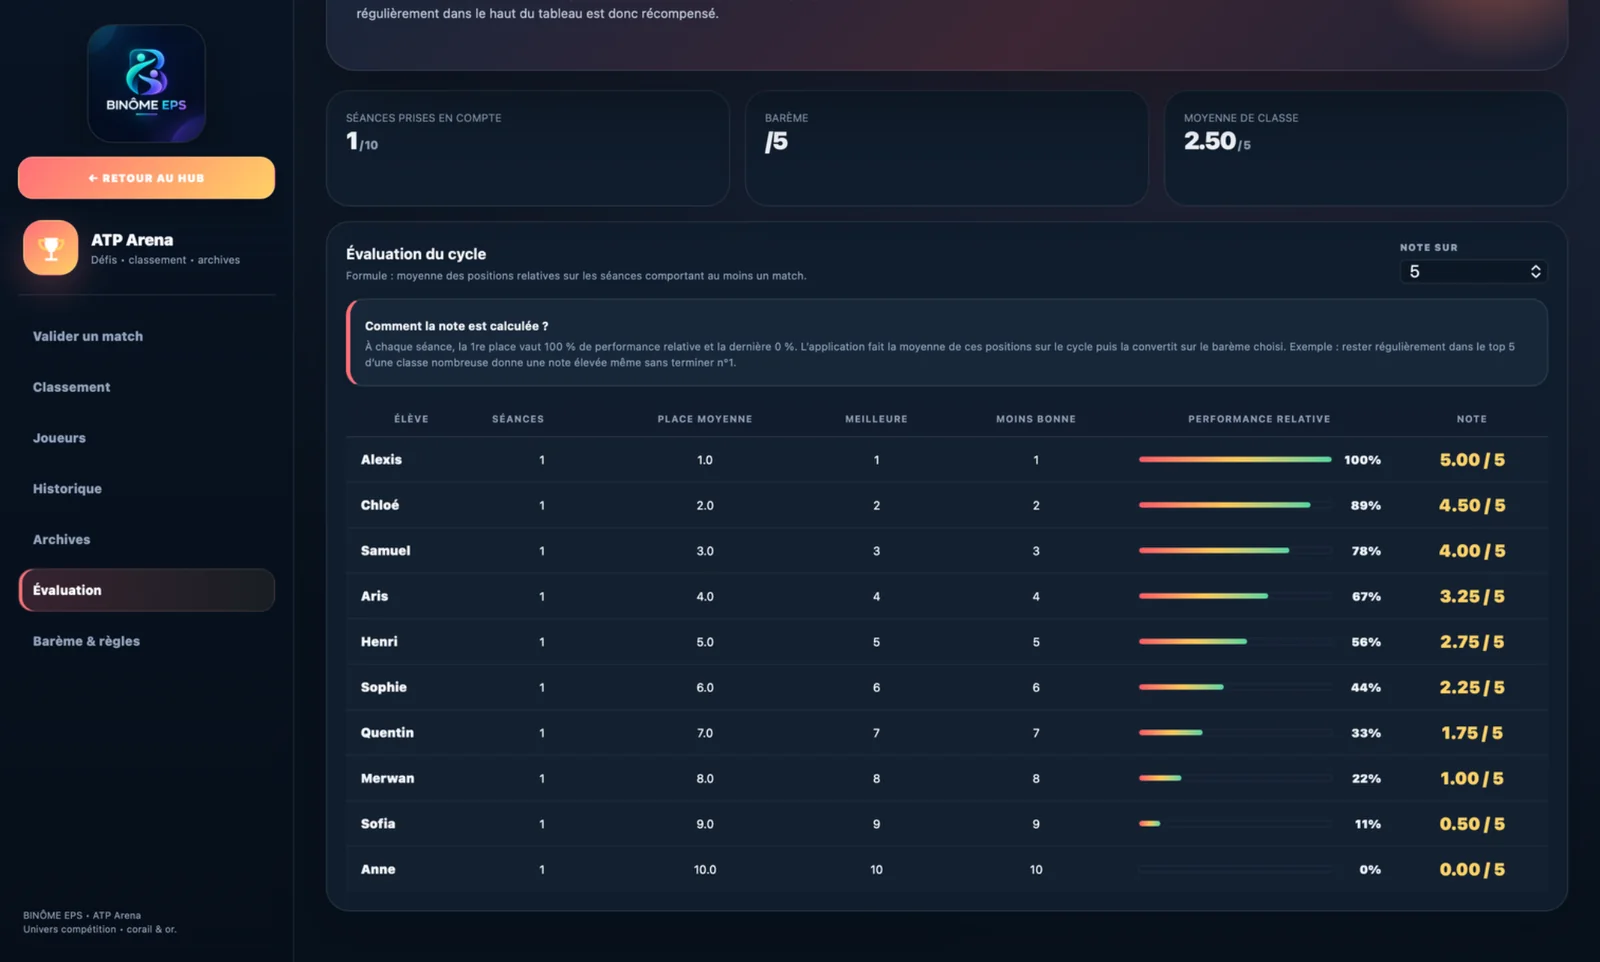This screenshot has height=962, width=1600.
Task: Click the Meilleure column header
Action: pos(876,419)
